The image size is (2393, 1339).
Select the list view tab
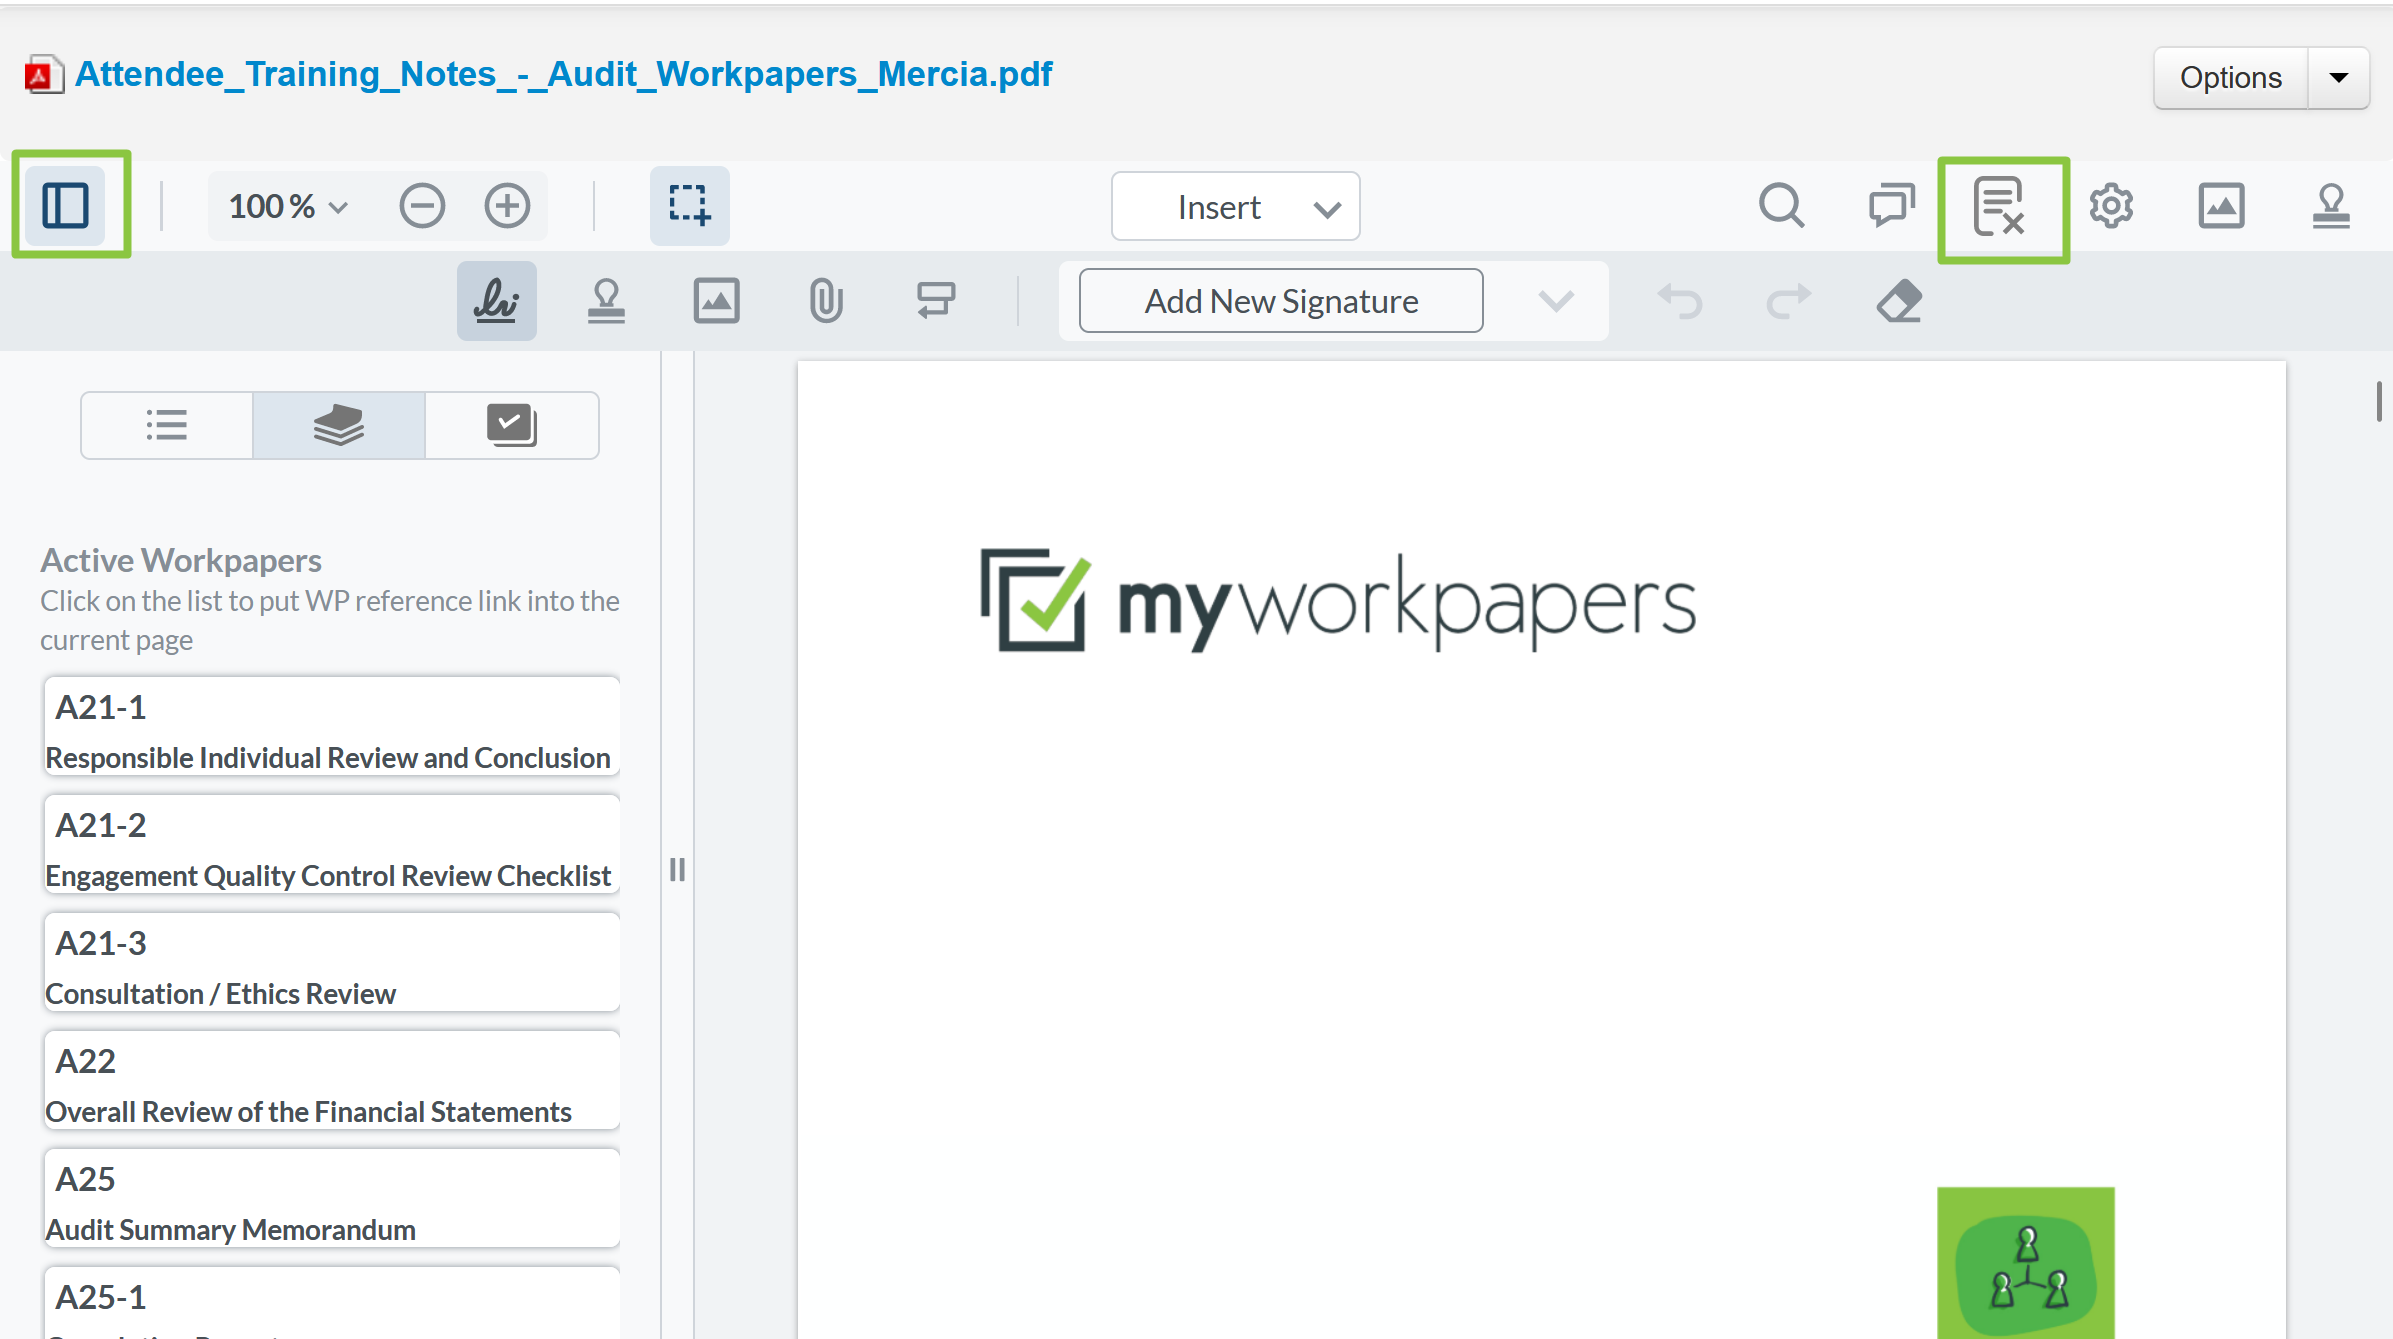pyautogui.click(x=166, y=426)
